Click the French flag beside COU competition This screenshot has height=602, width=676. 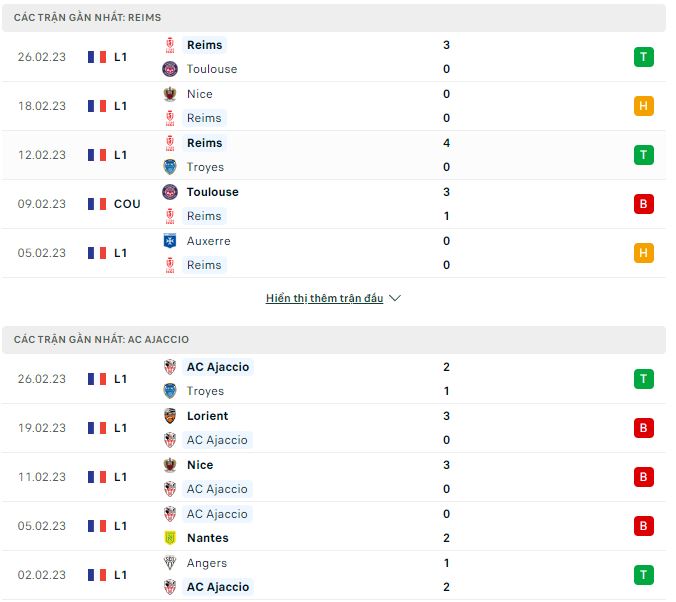[x=97, y=204]
